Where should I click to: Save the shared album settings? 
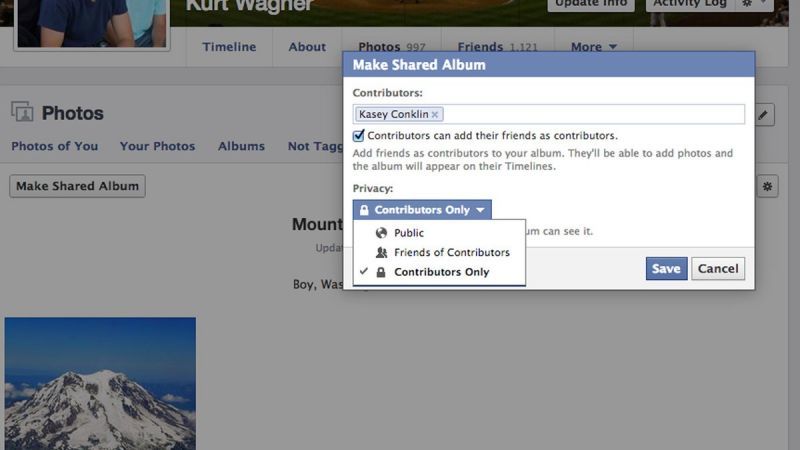pos(666,268)
